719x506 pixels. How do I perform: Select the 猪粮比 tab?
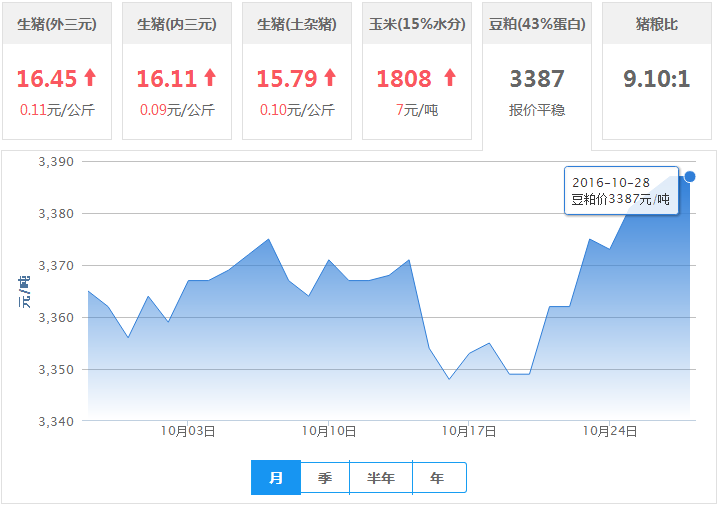[x=657, y=71]
